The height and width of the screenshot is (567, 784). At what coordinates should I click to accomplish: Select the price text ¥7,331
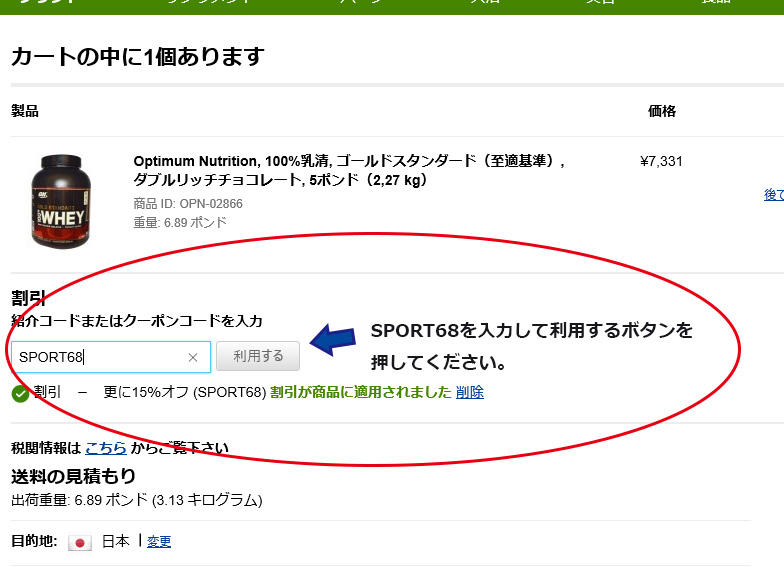(661, 162)
